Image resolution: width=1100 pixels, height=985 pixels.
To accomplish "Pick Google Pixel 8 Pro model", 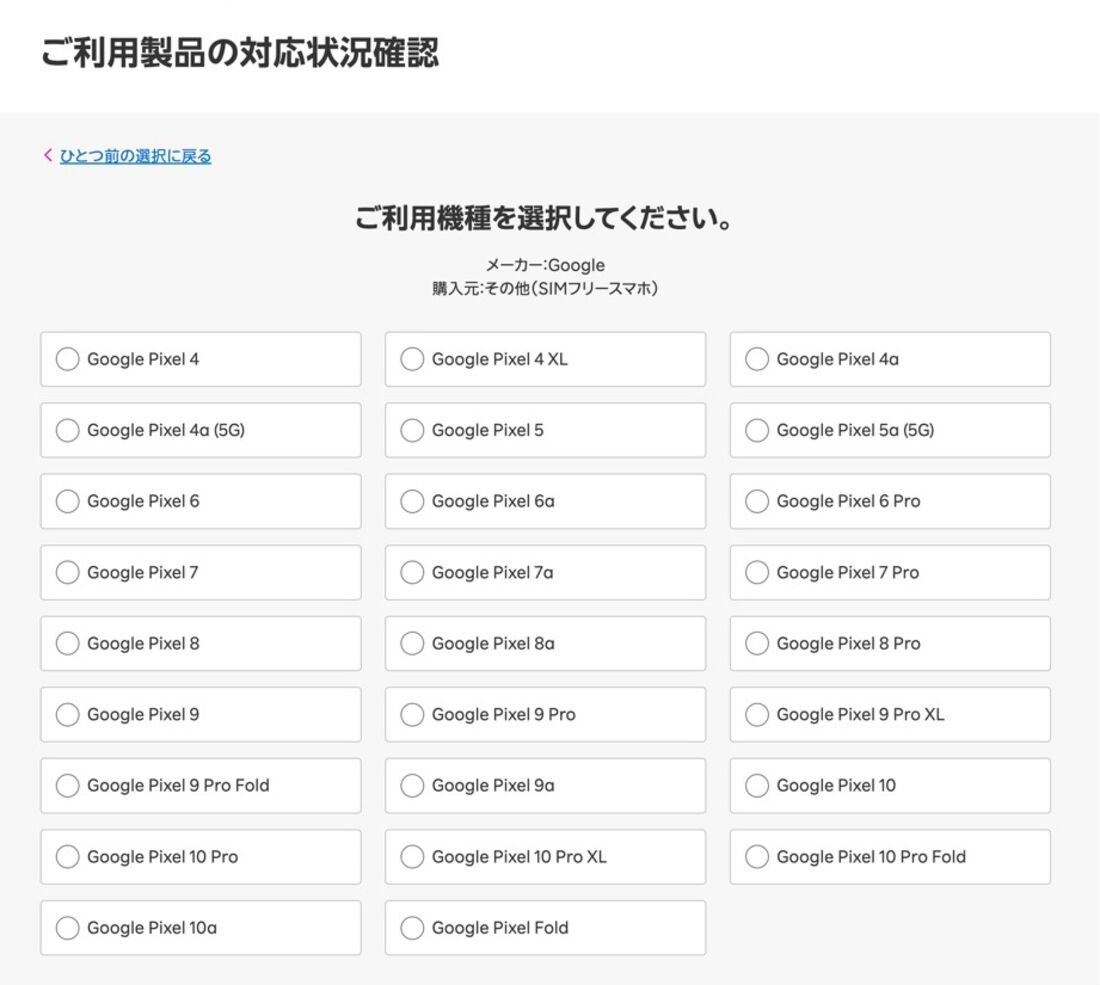I will 890,643.
